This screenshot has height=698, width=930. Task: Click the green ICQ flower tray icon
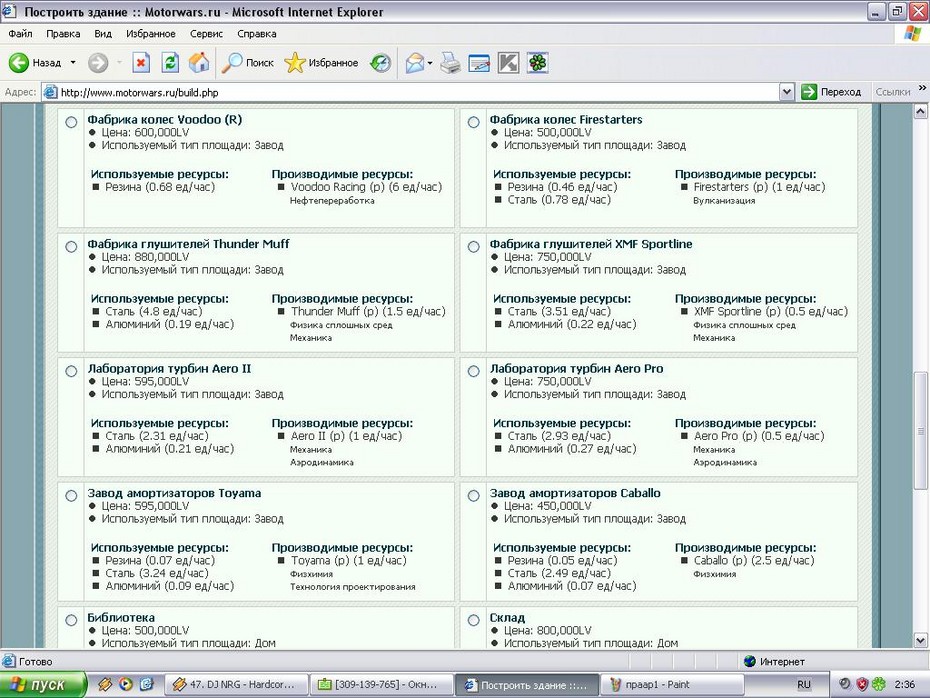878,684
